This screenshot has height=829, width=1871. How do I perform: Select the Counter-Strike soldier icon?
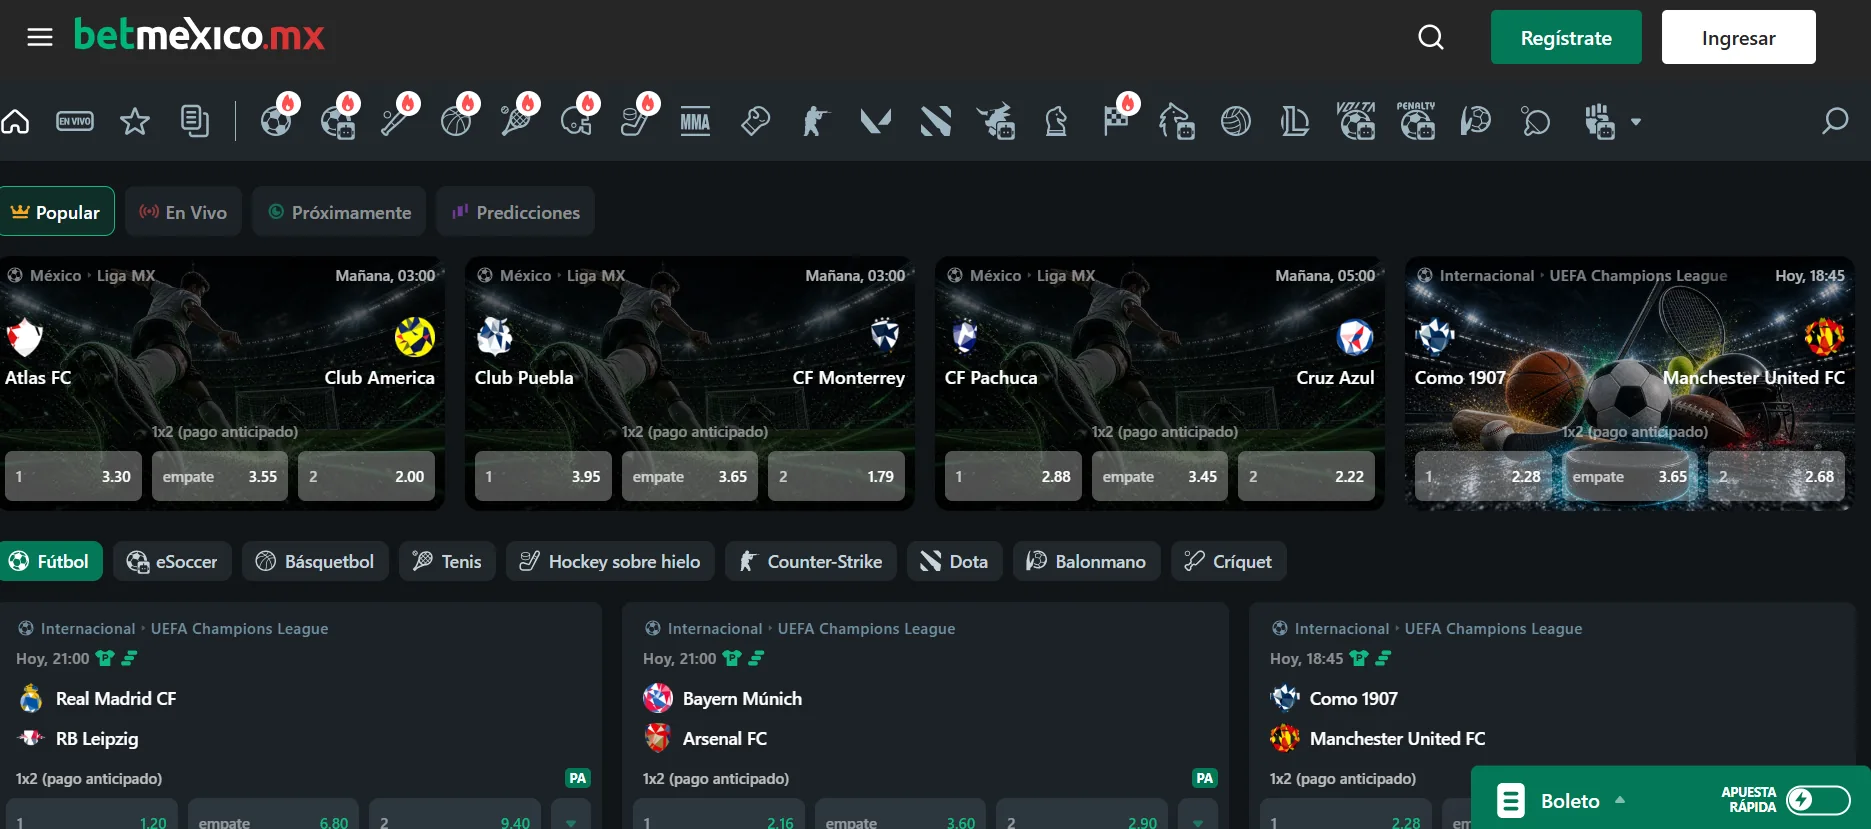pos(816,122)
